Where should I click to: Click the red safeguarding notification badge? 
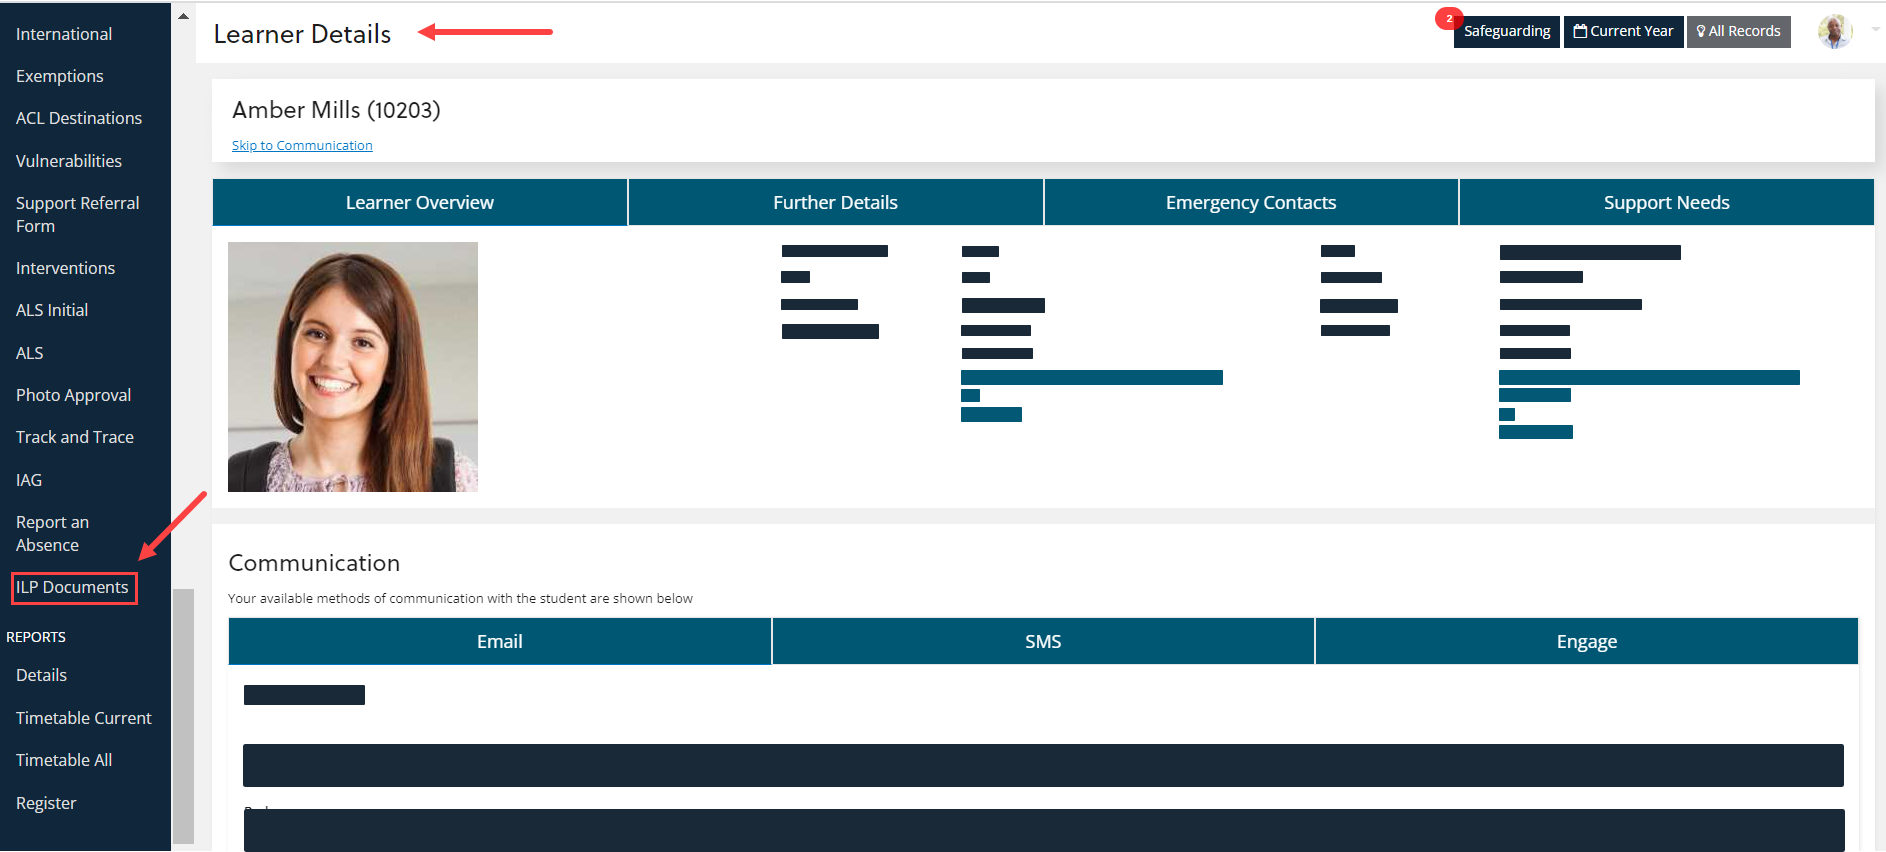pyautogui.click(x=1448, y=19)
